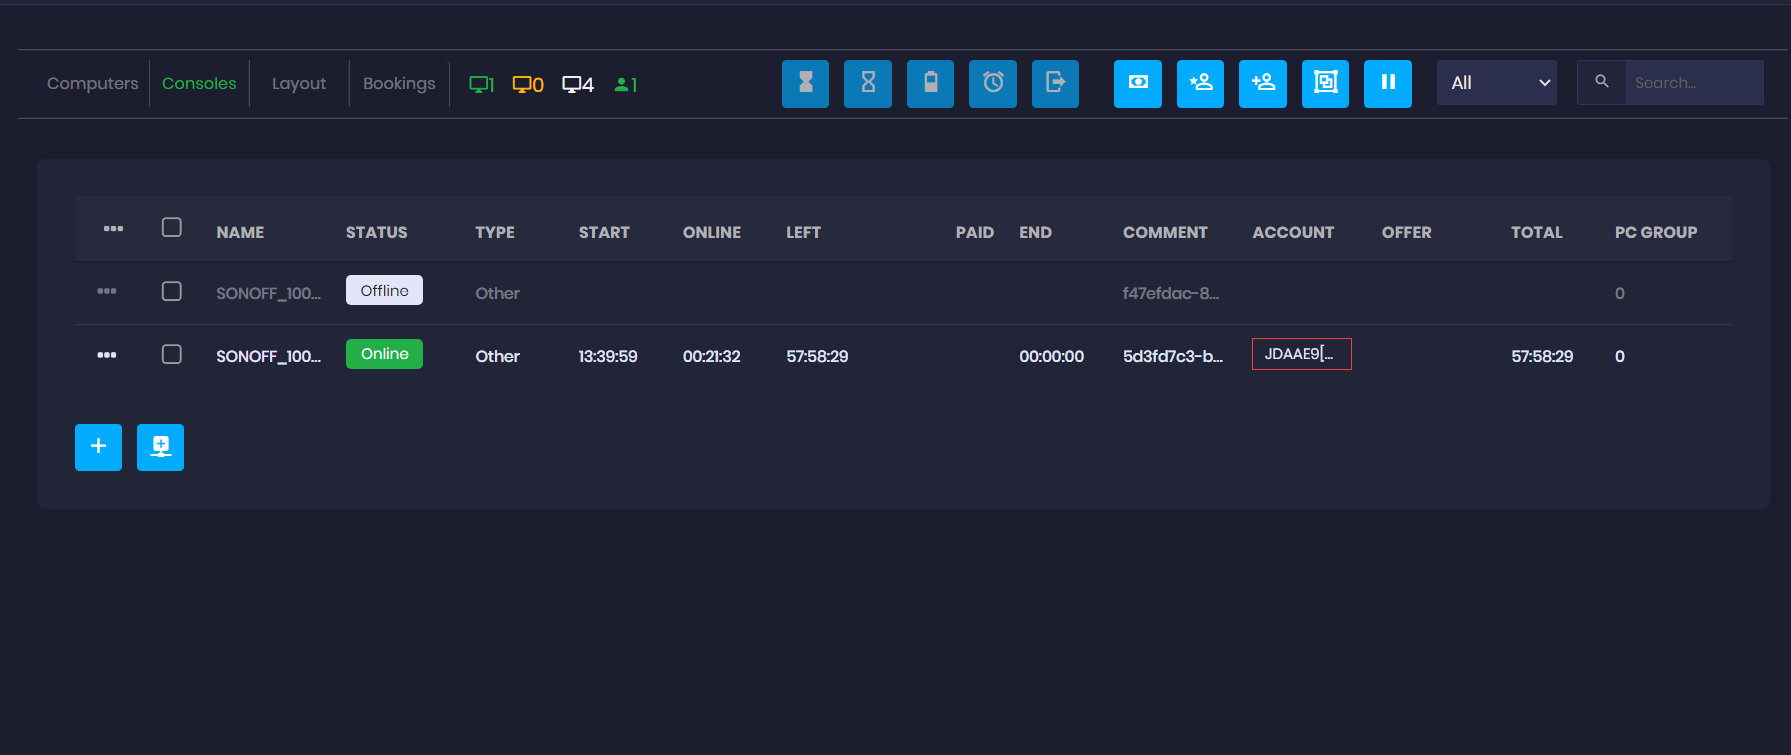Open actions menu for Online console row
1791x755 pixels.
pos(107,355)
